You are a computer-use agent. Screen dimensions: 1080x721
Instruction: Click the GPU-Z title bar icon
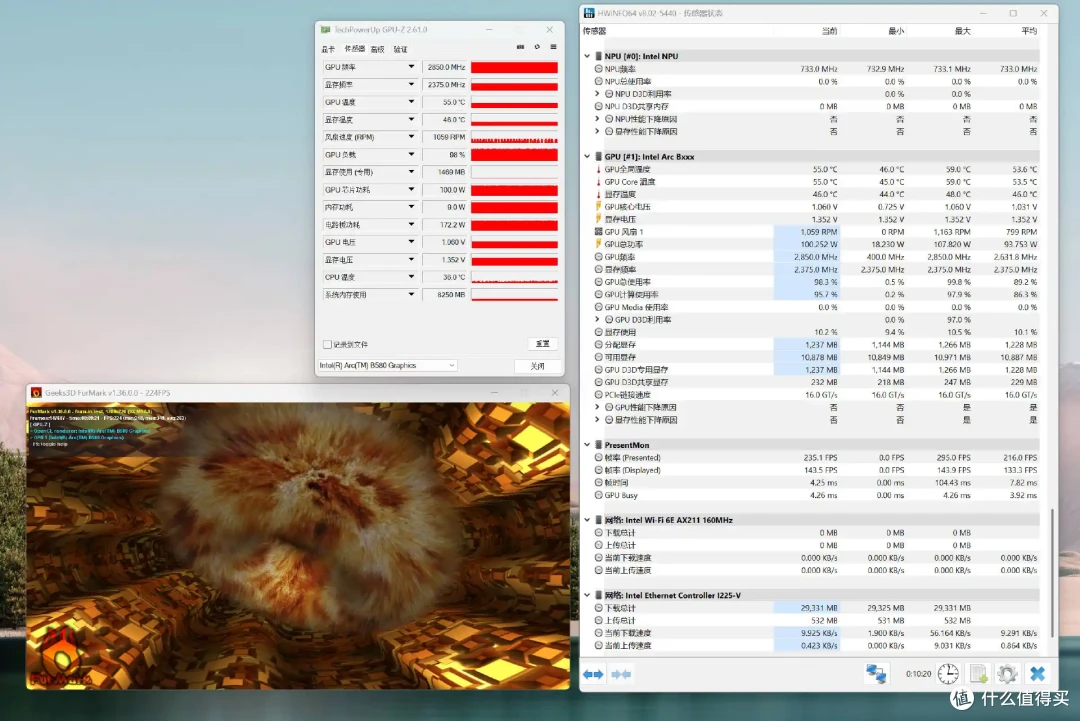[325, 30]
